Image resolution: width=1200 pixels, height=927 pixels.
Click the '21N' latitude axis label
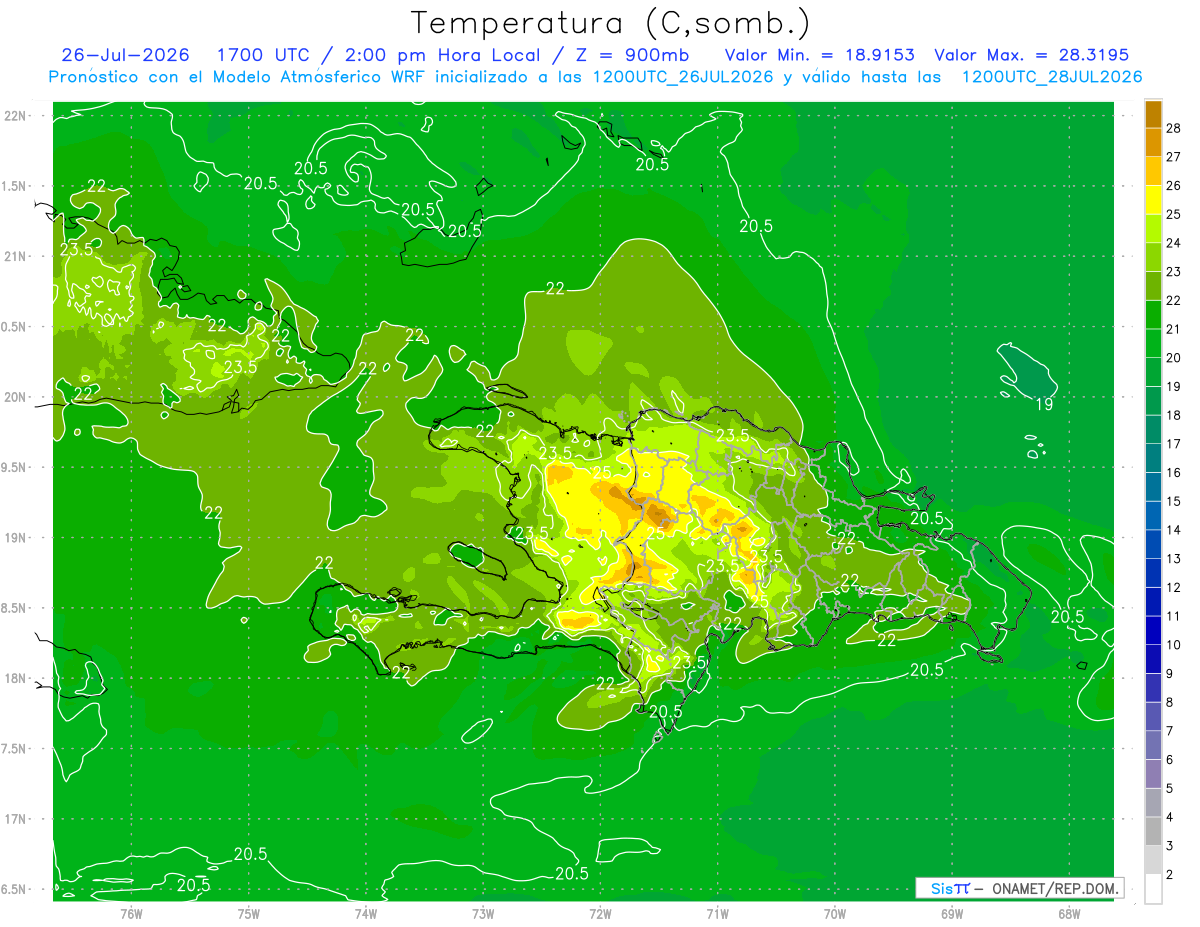[16, 256]
